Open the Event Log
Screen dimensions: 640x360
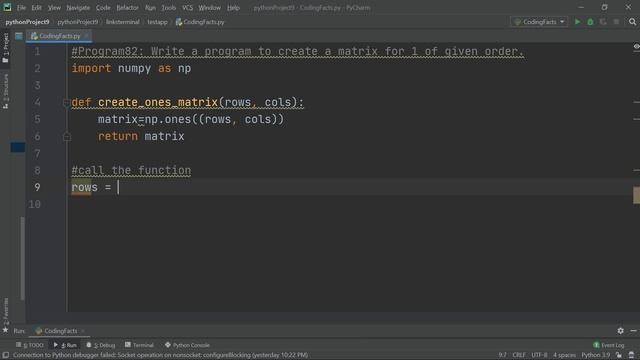[609, 345]
